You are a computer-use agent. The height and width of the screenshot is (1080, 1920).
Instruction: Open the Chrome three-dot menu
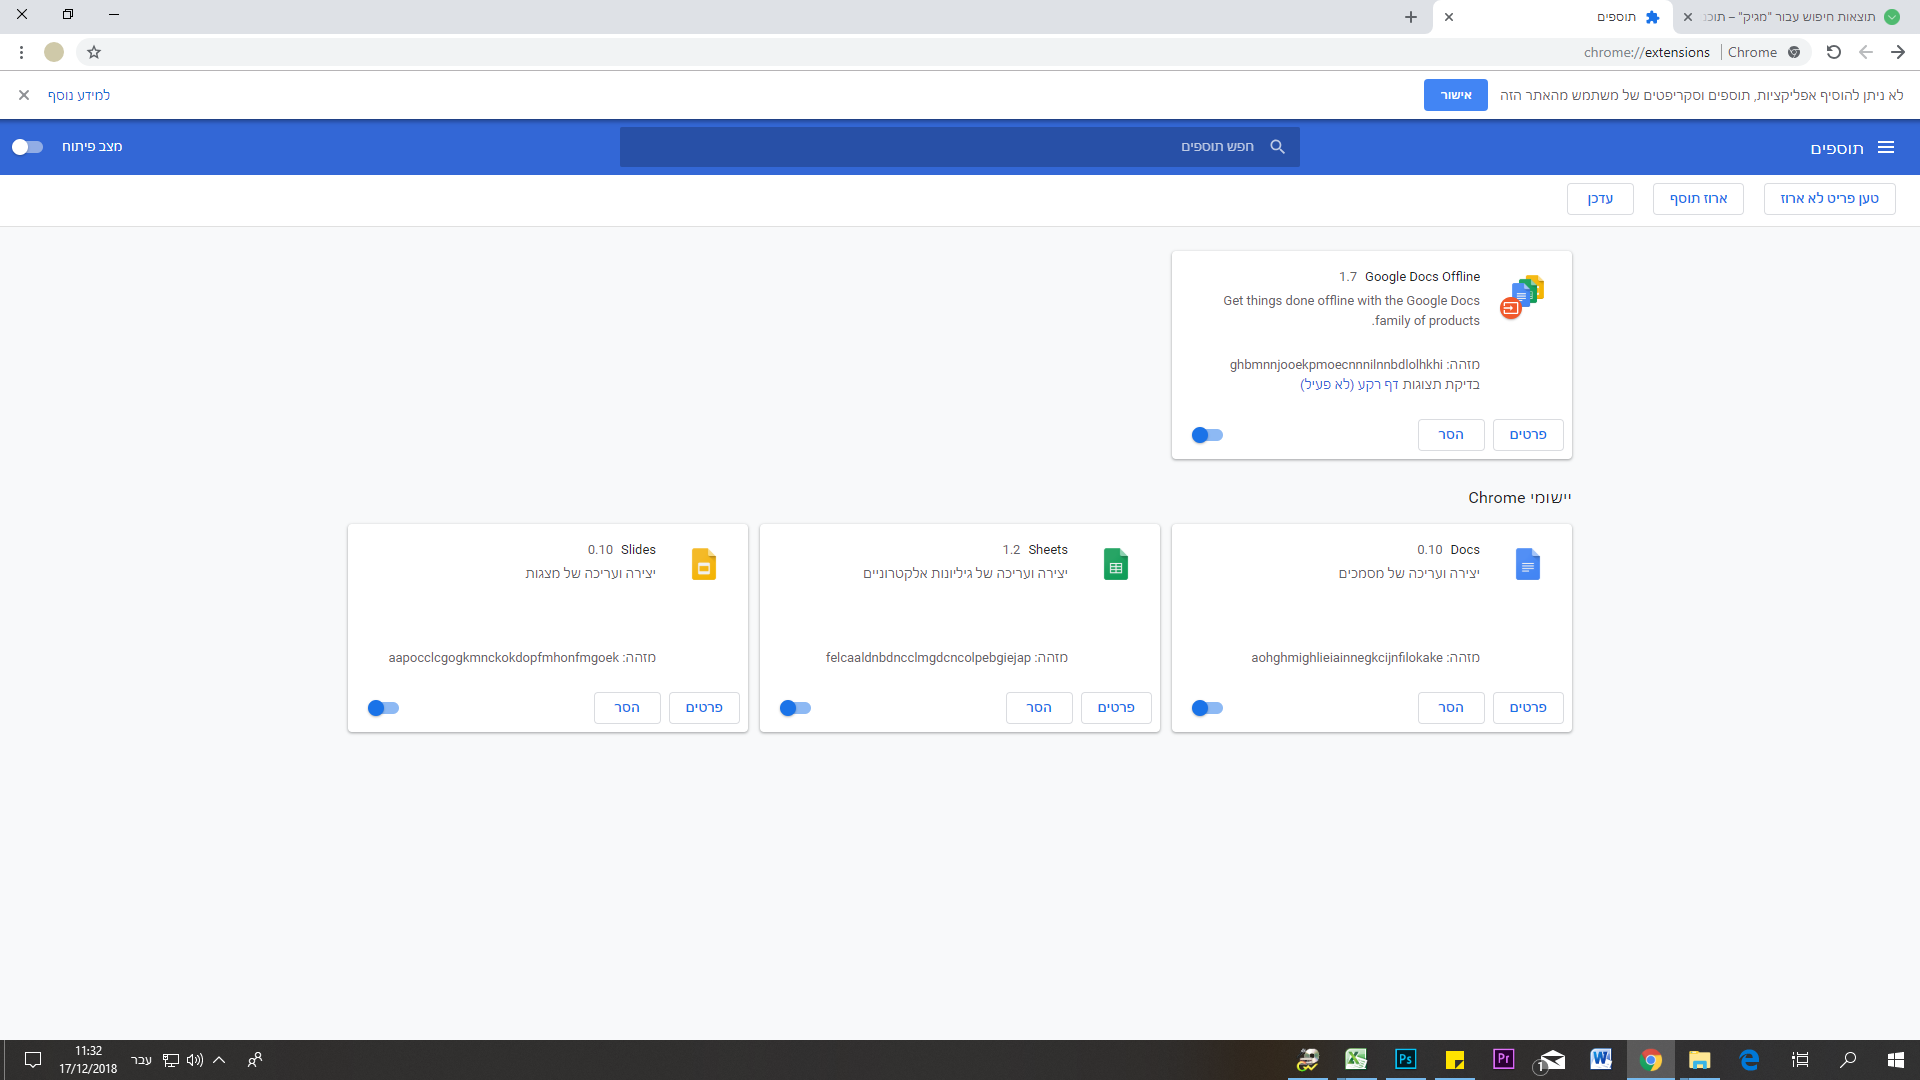(x=21, y=52)
